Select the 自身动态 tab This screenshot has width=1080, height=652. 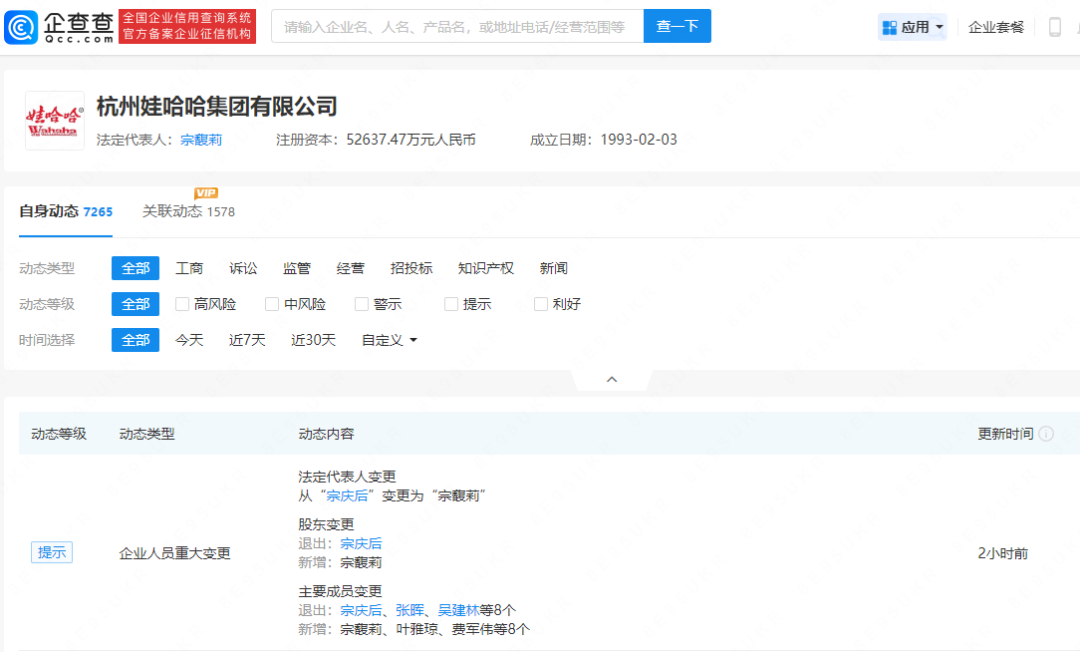pyautogui.click(x=53, y=211)
